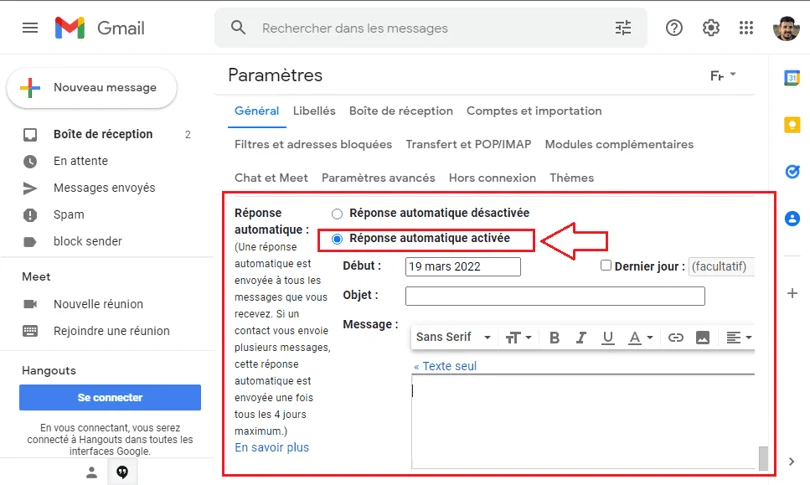Select Réponse automatique activée radio button
Screen dimensions: 810x485
[337, 239]
